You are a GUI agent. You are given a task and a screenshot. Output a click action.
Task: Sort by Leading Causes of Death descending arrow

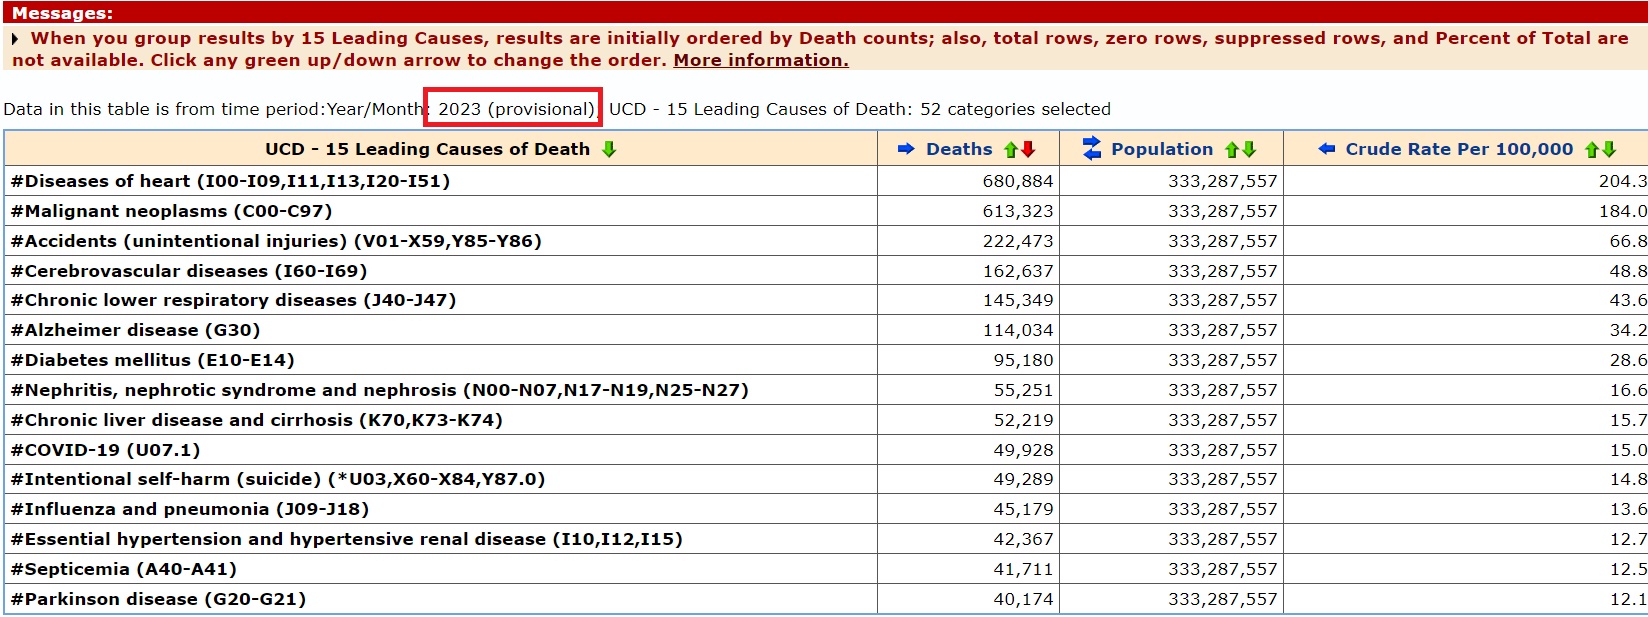pos(609,150)
